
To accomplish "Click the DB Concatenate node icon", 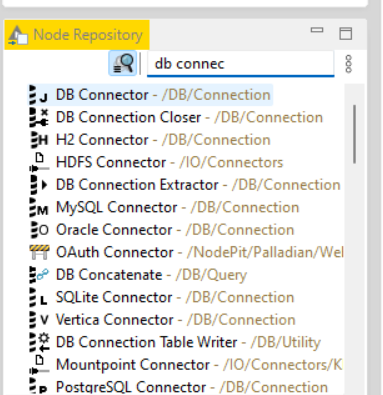I will pyautogui.click(x=39, y=275).
